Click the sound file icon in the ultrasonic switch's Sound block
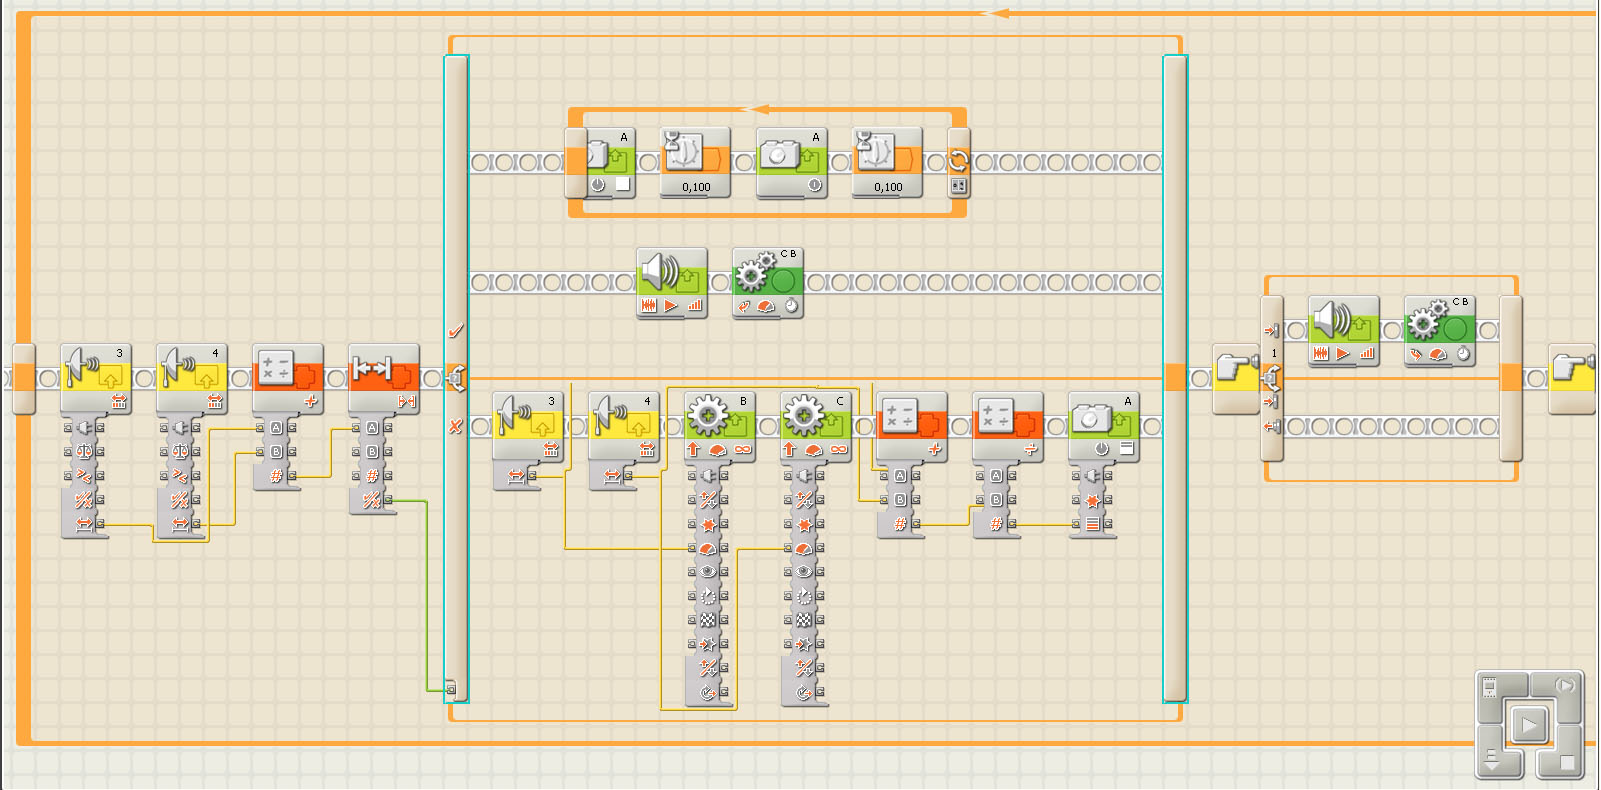Screen dimensions: 1601x790 coord(648,306)
